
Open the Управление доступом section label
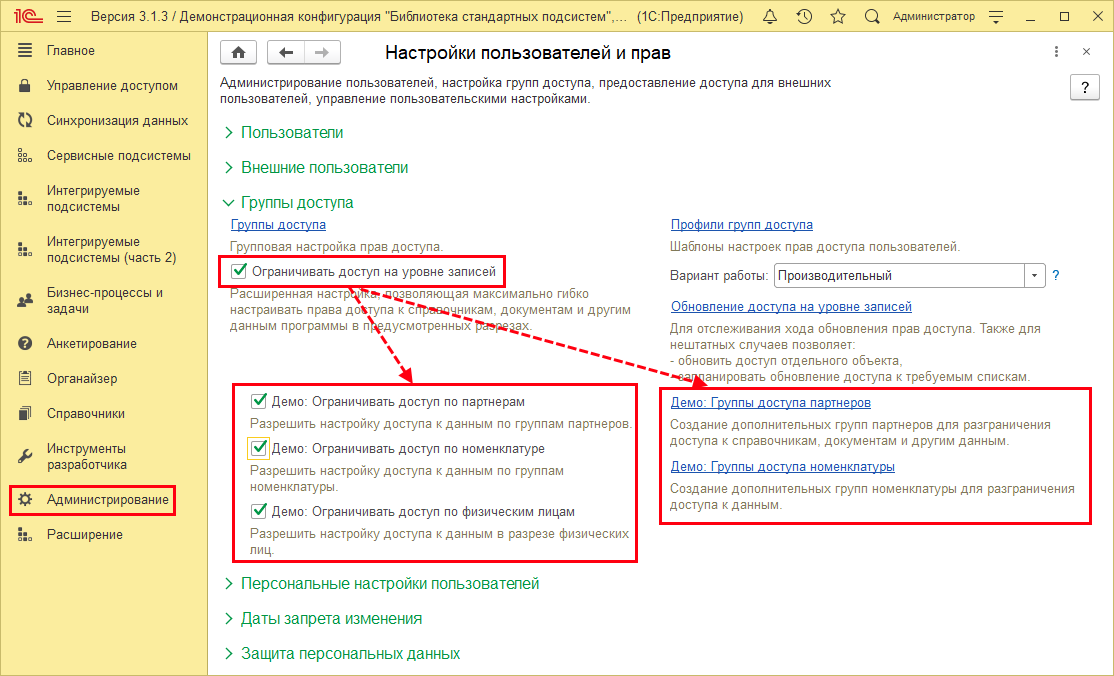point(112,85)
